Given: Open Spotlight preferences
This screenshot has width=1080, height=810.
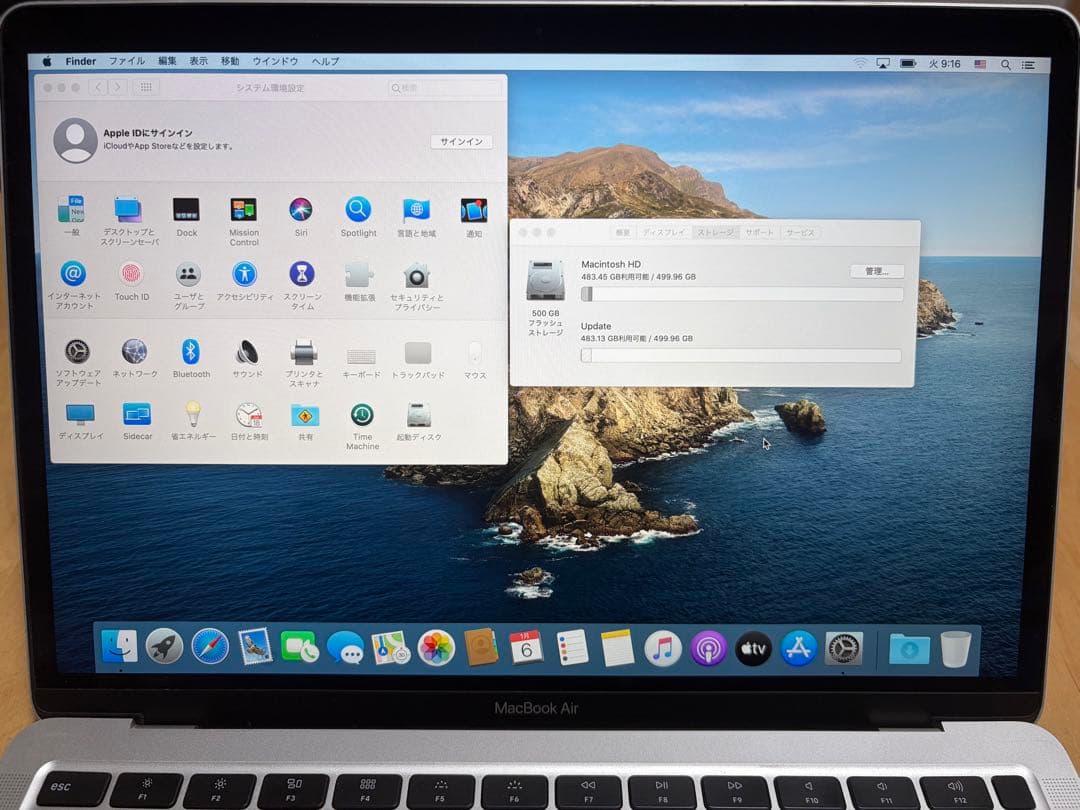Looking at the screenshot, I should click(359, 209).
